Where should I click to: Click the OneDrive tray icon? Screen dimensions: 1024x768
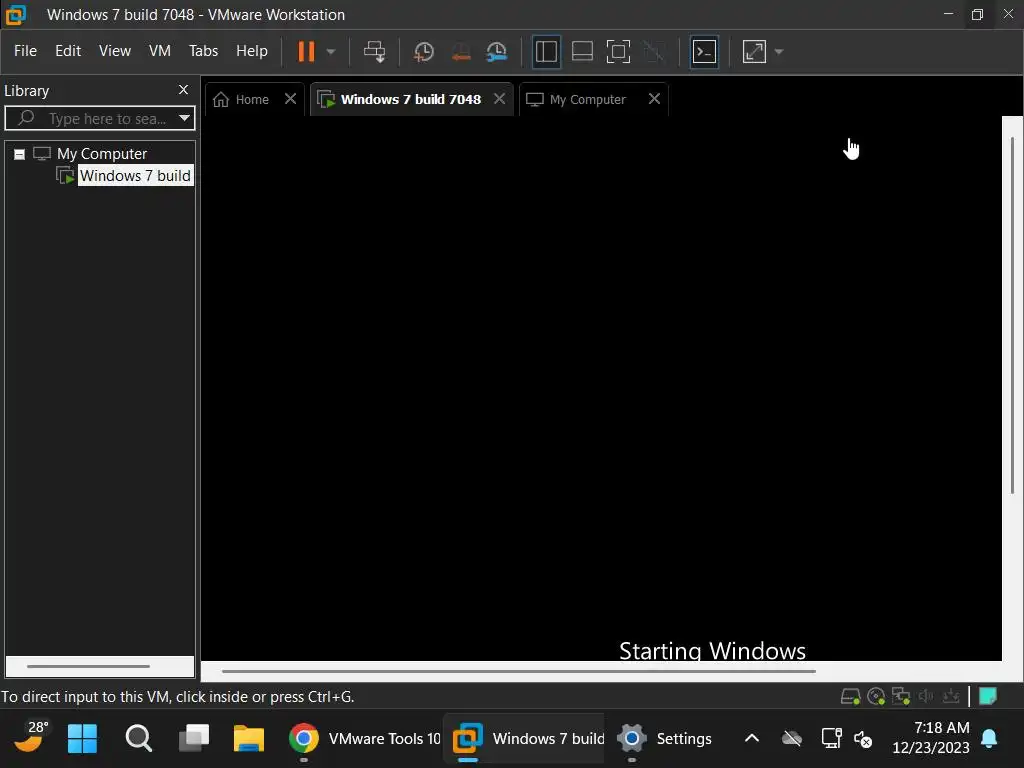coord(792,739)
